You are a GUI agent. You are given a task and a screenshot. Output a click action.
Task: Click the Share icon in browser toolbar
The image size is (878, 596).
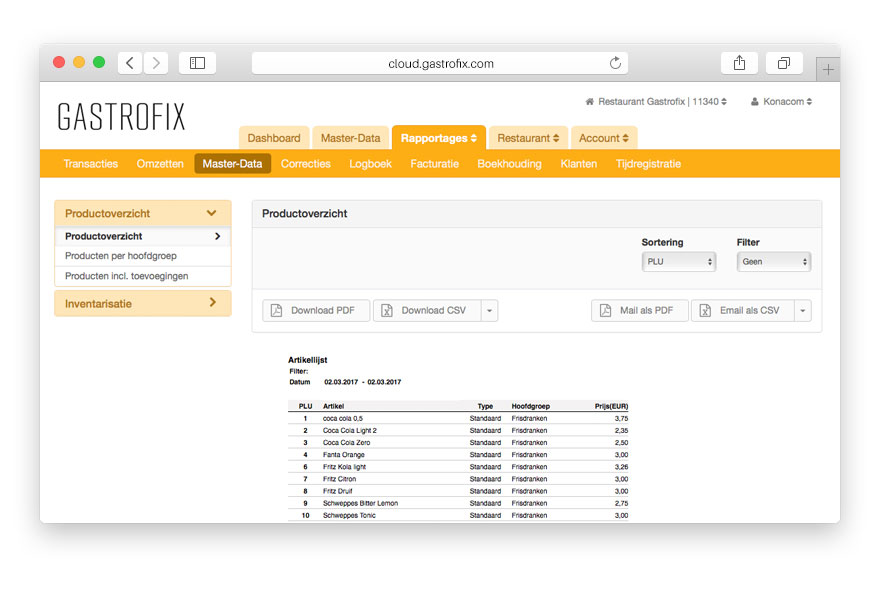739,62
